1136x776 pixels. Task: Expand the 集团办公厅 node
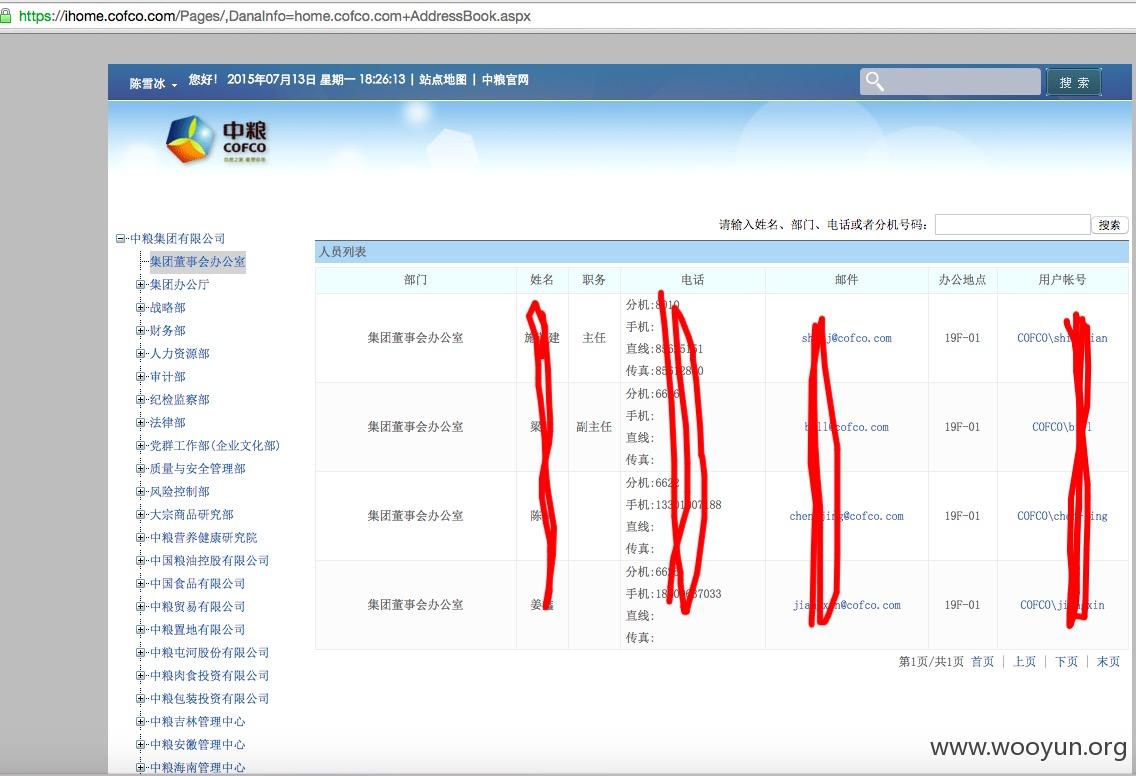click(141, 285)
